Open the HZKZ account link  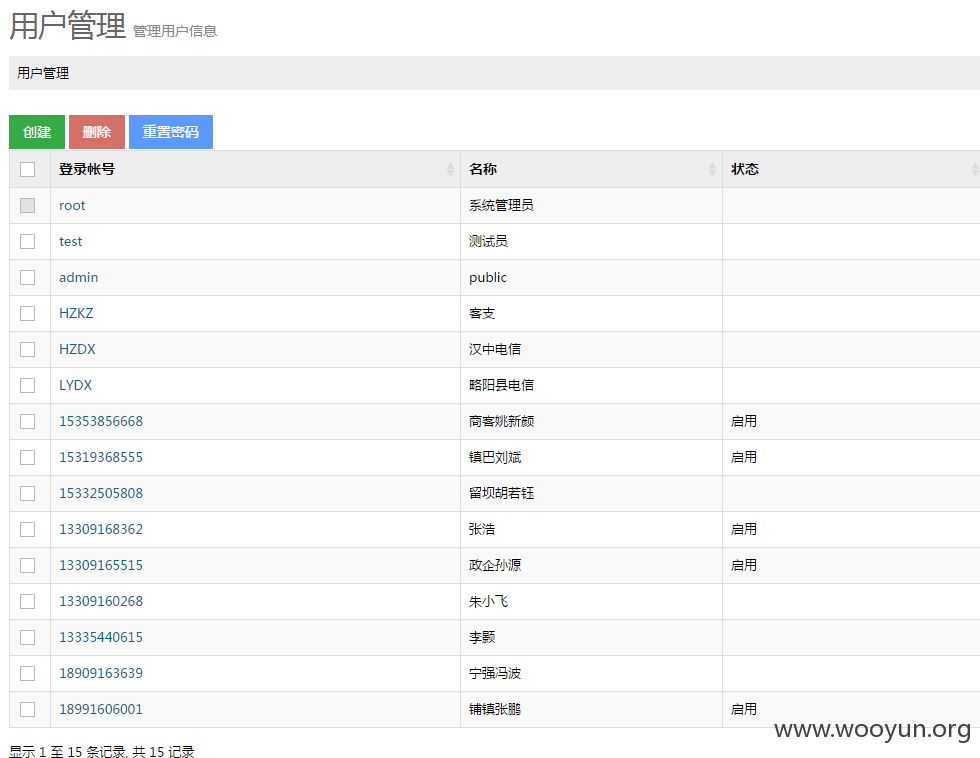pos(76,313)
